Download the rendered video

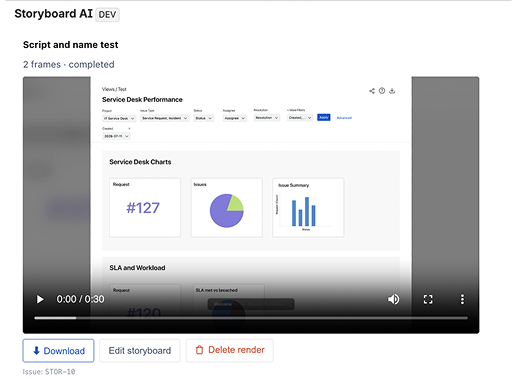(58, 351)
